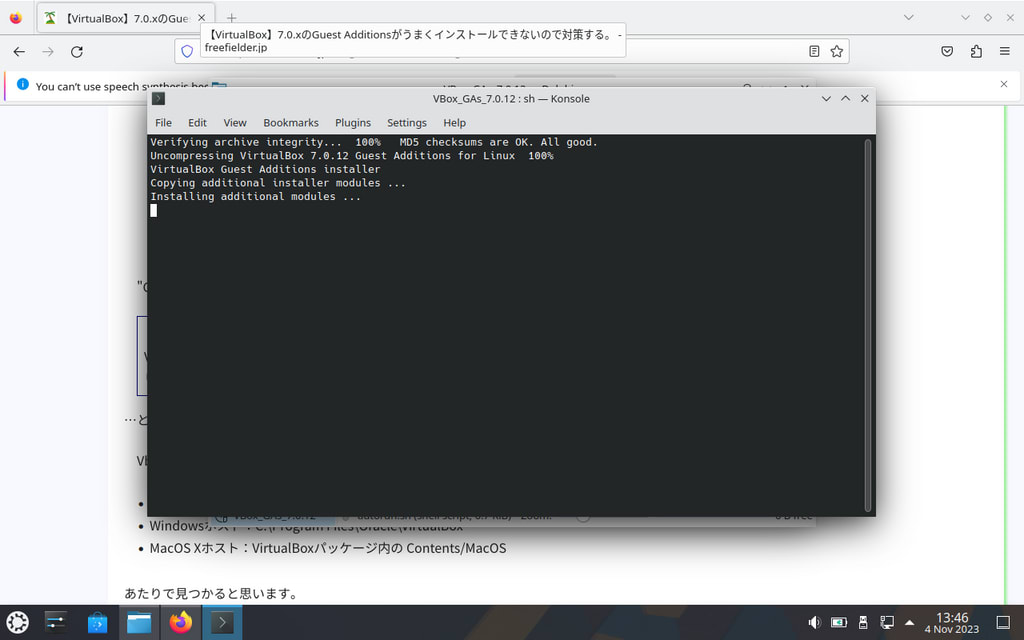Reload the current web page

coord(76,52)
